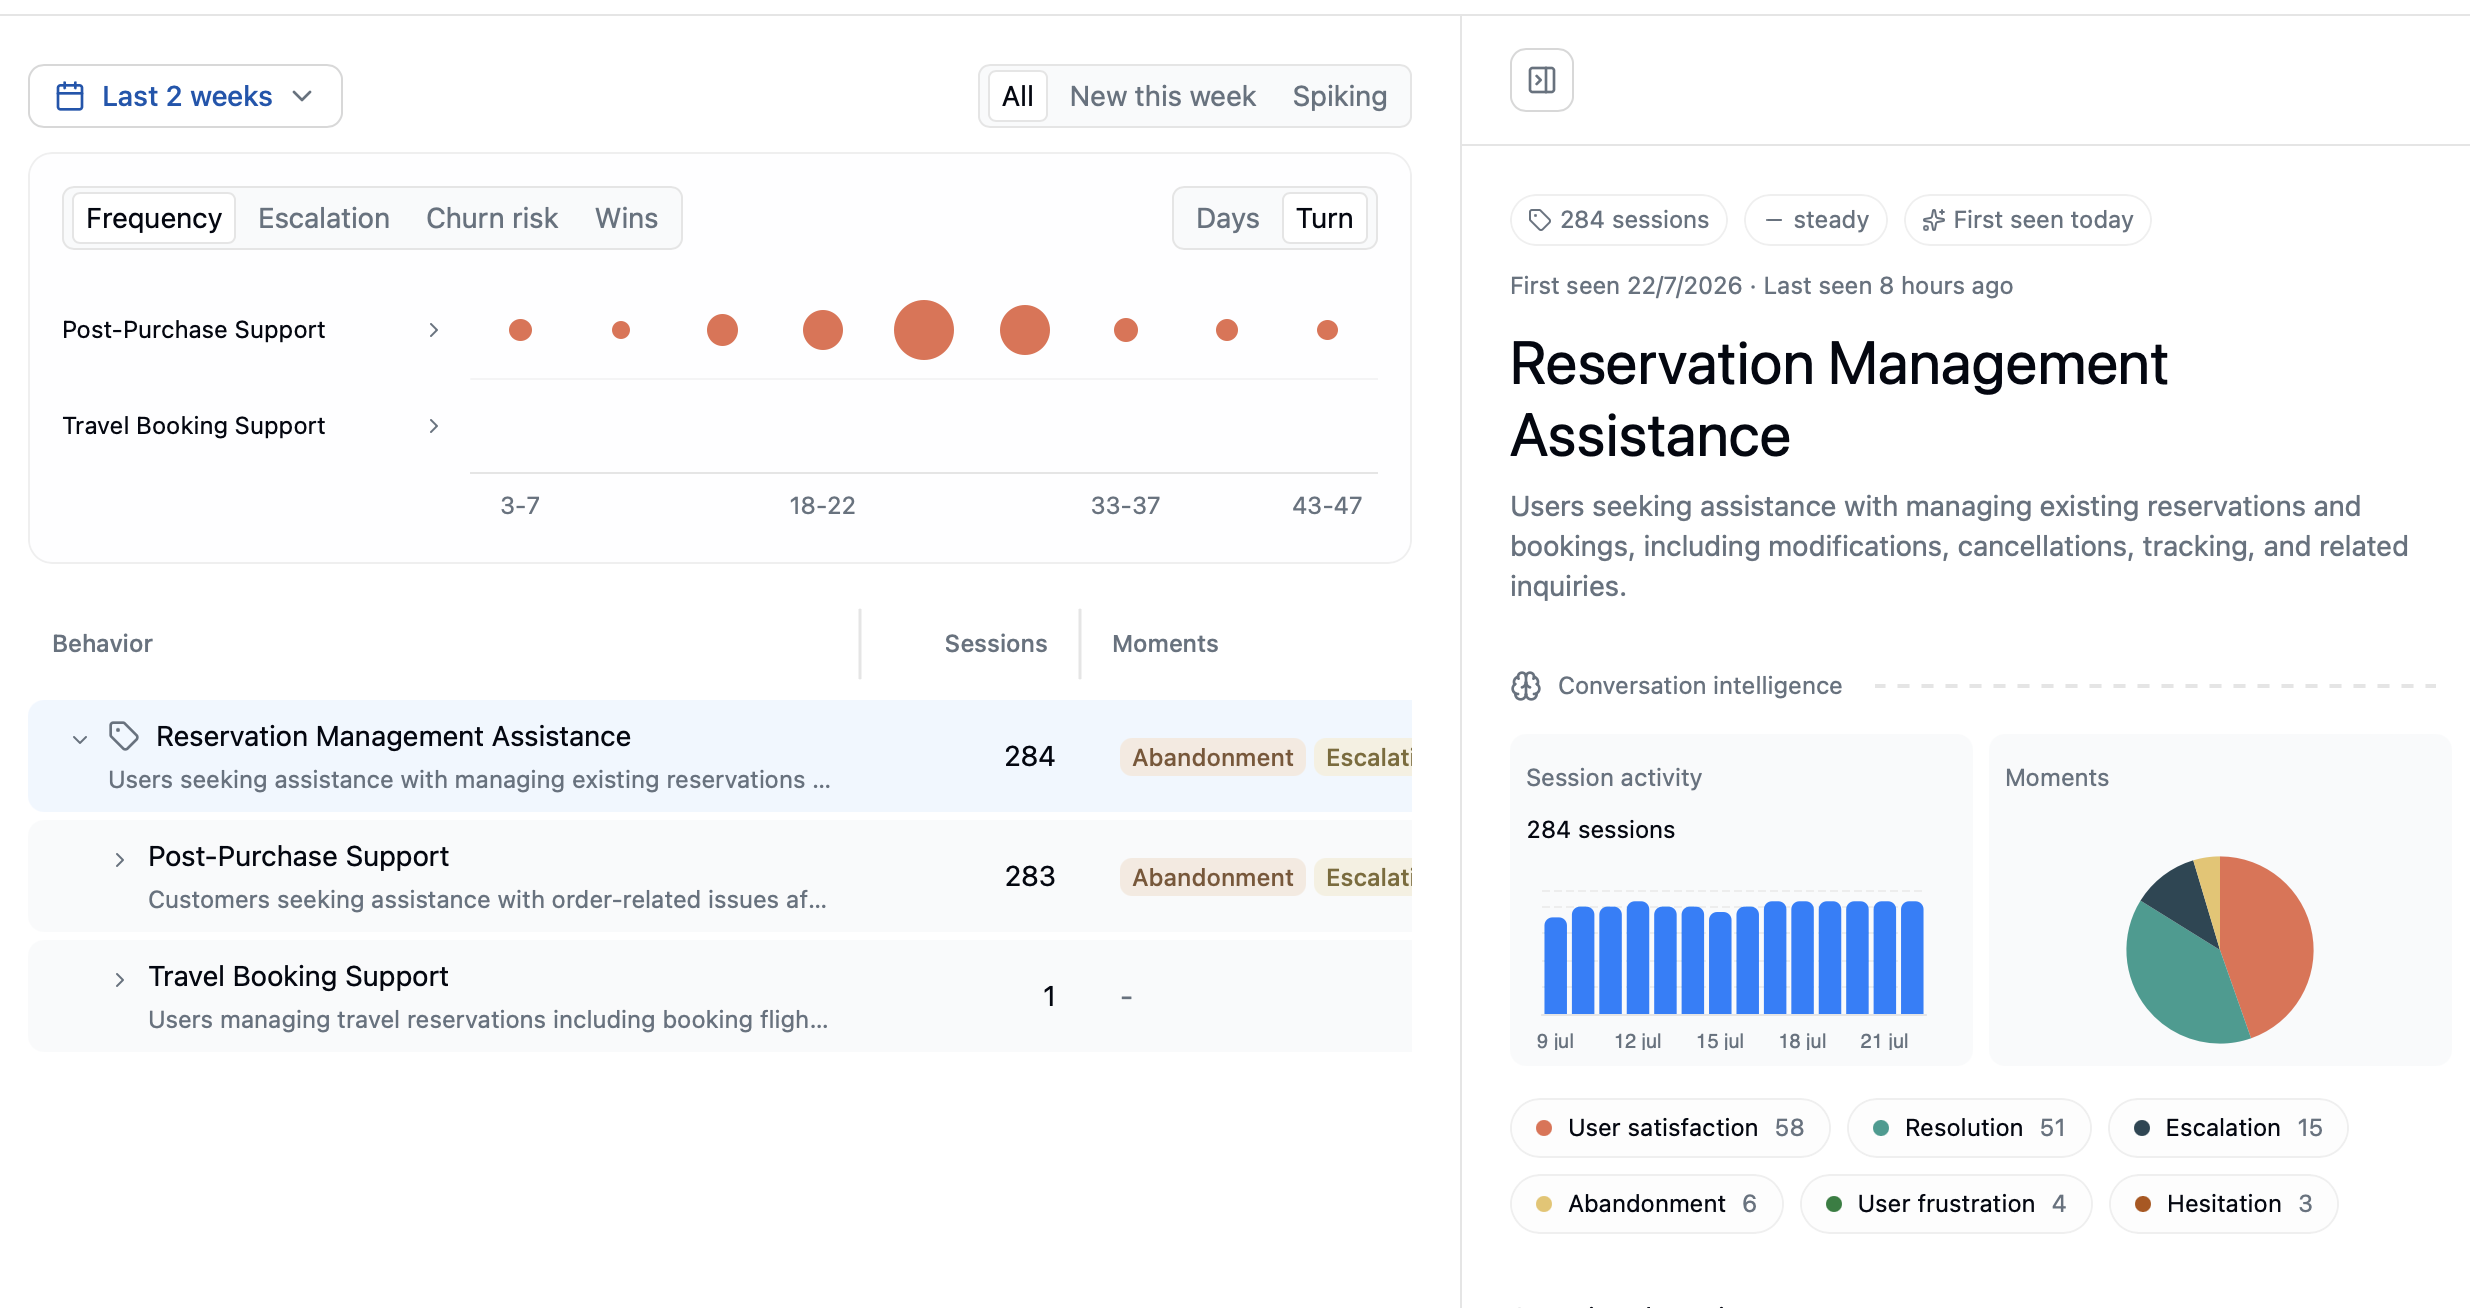
Task: Collapse the Reservation Management Assistance row
Action: coord(80,740)
